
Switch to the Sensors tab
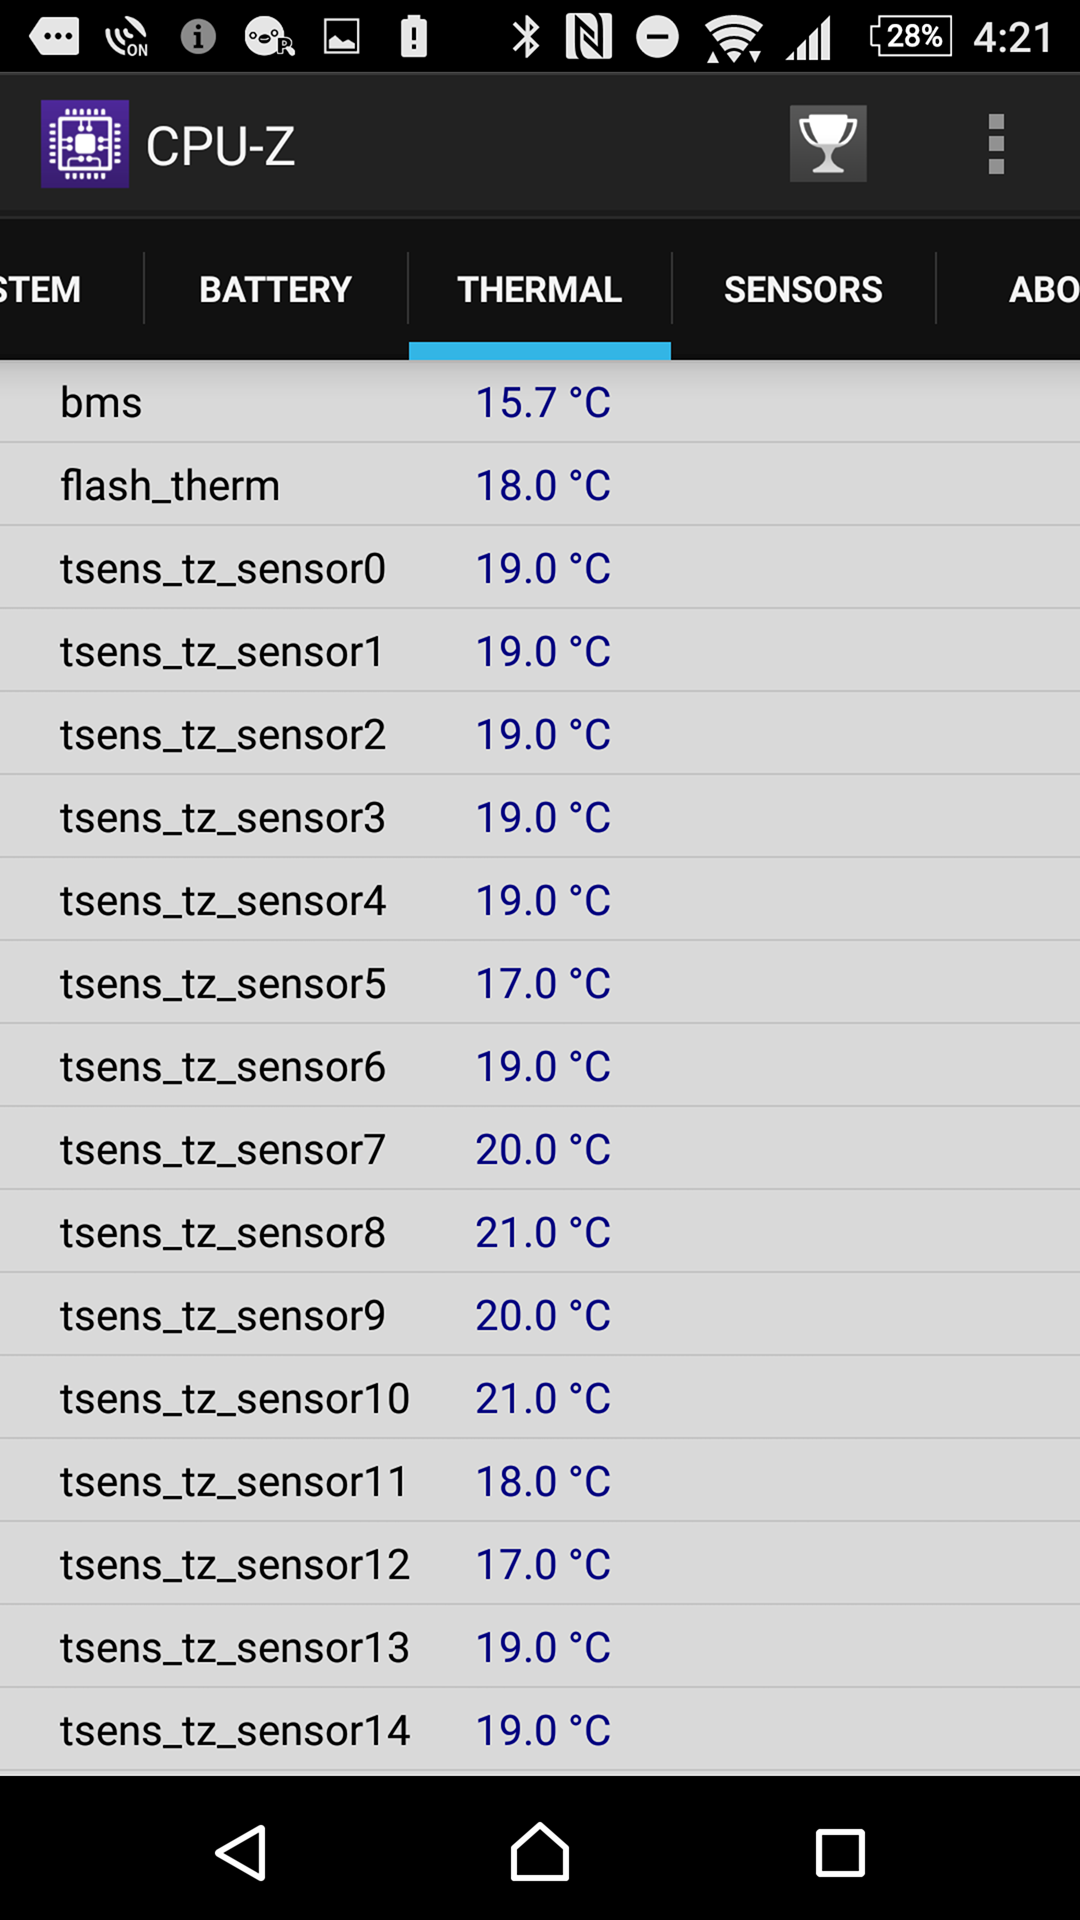click(x=803, y=290)
